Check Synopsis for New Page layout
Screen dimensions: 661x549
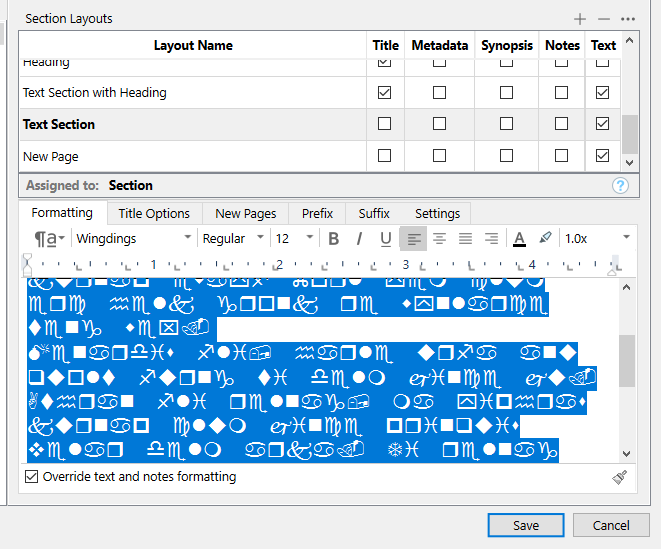(x=506, y=156)
